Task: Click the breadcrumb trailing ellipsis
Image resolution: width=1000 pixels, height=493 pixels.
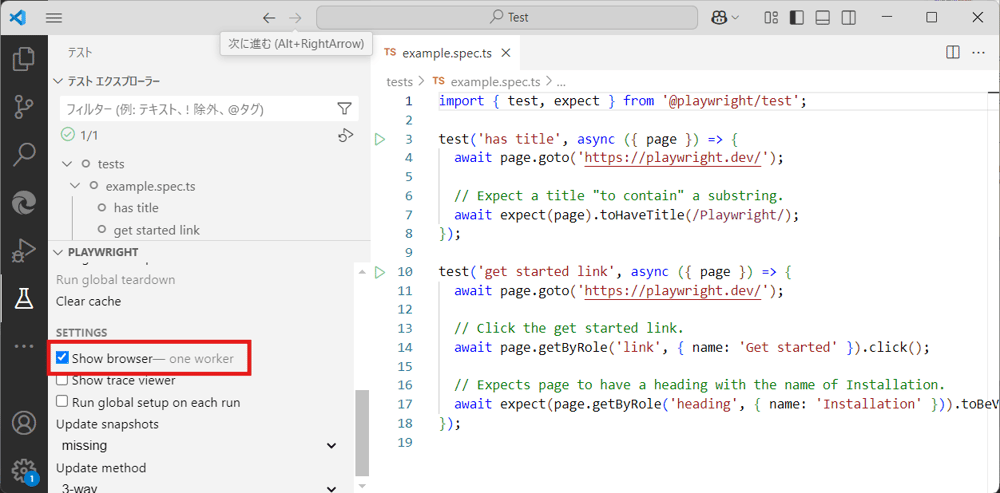Action: [561, 82]
